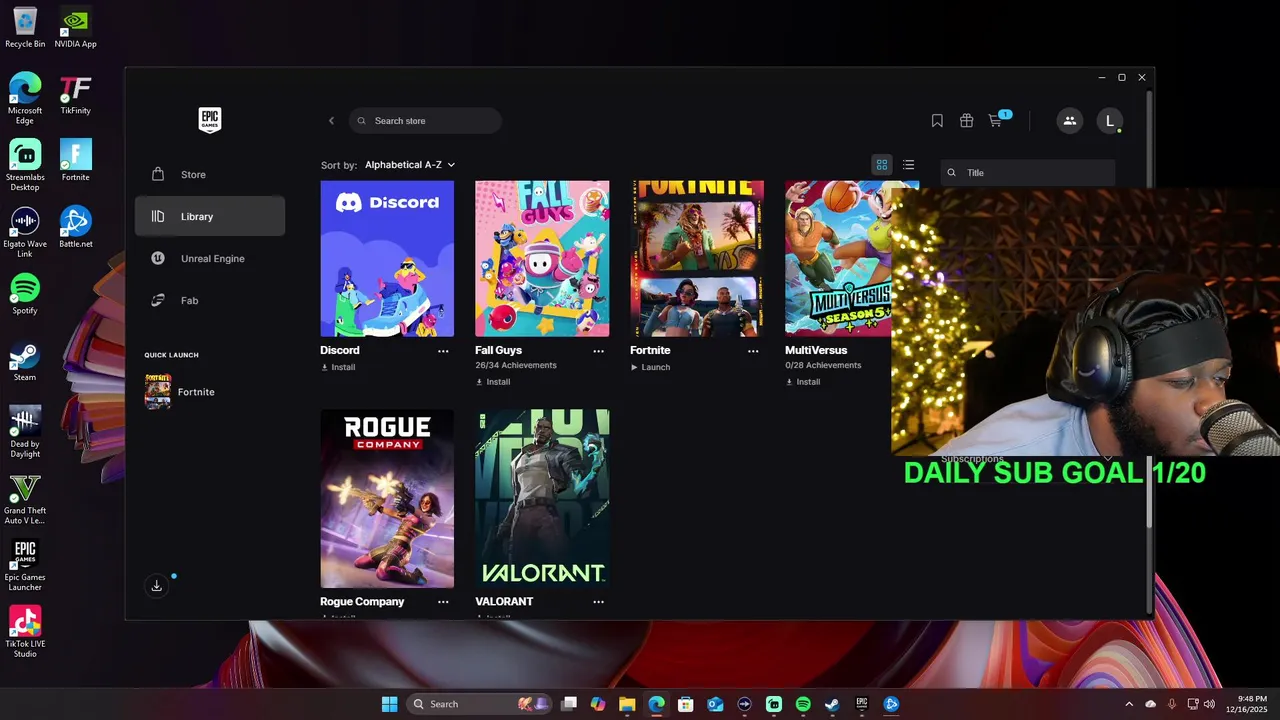Click the Title filter field
Screen dimensions: 1280x720
tap(1027, 173)
